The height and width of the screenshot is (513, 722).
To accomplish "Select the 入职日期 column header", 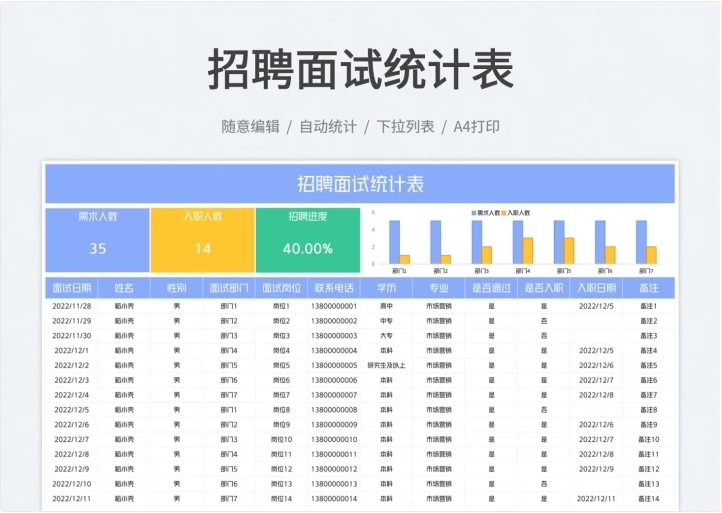I will [x=596, y=288].
